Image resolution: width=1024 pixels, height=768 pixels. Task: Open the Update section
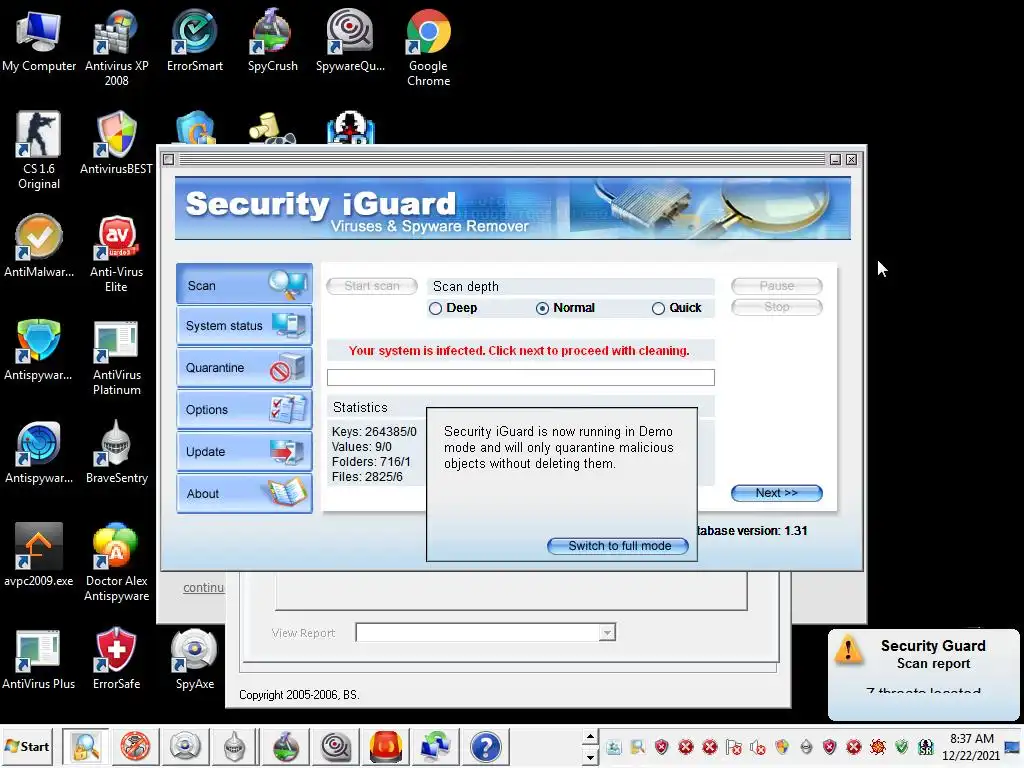coord(244,451)
